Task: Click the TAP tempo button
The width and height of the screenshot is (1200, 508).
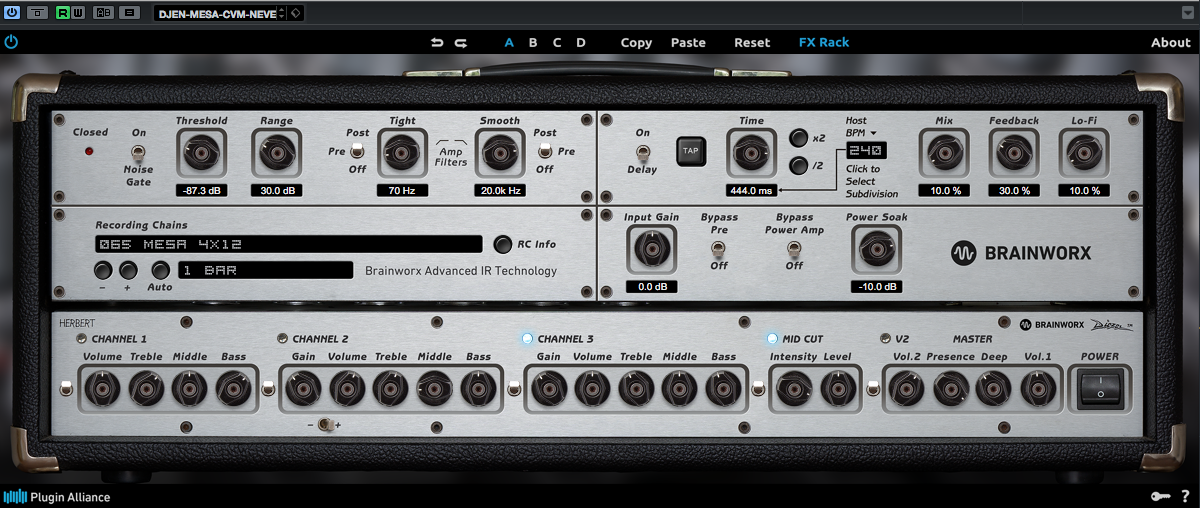Action: point(691,151)
